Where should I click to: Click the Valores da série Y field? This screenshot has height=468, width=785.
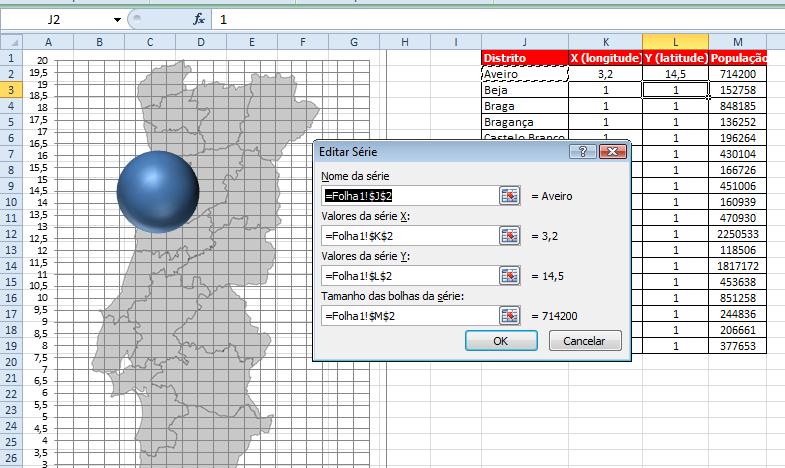click(x=410, y=276)
